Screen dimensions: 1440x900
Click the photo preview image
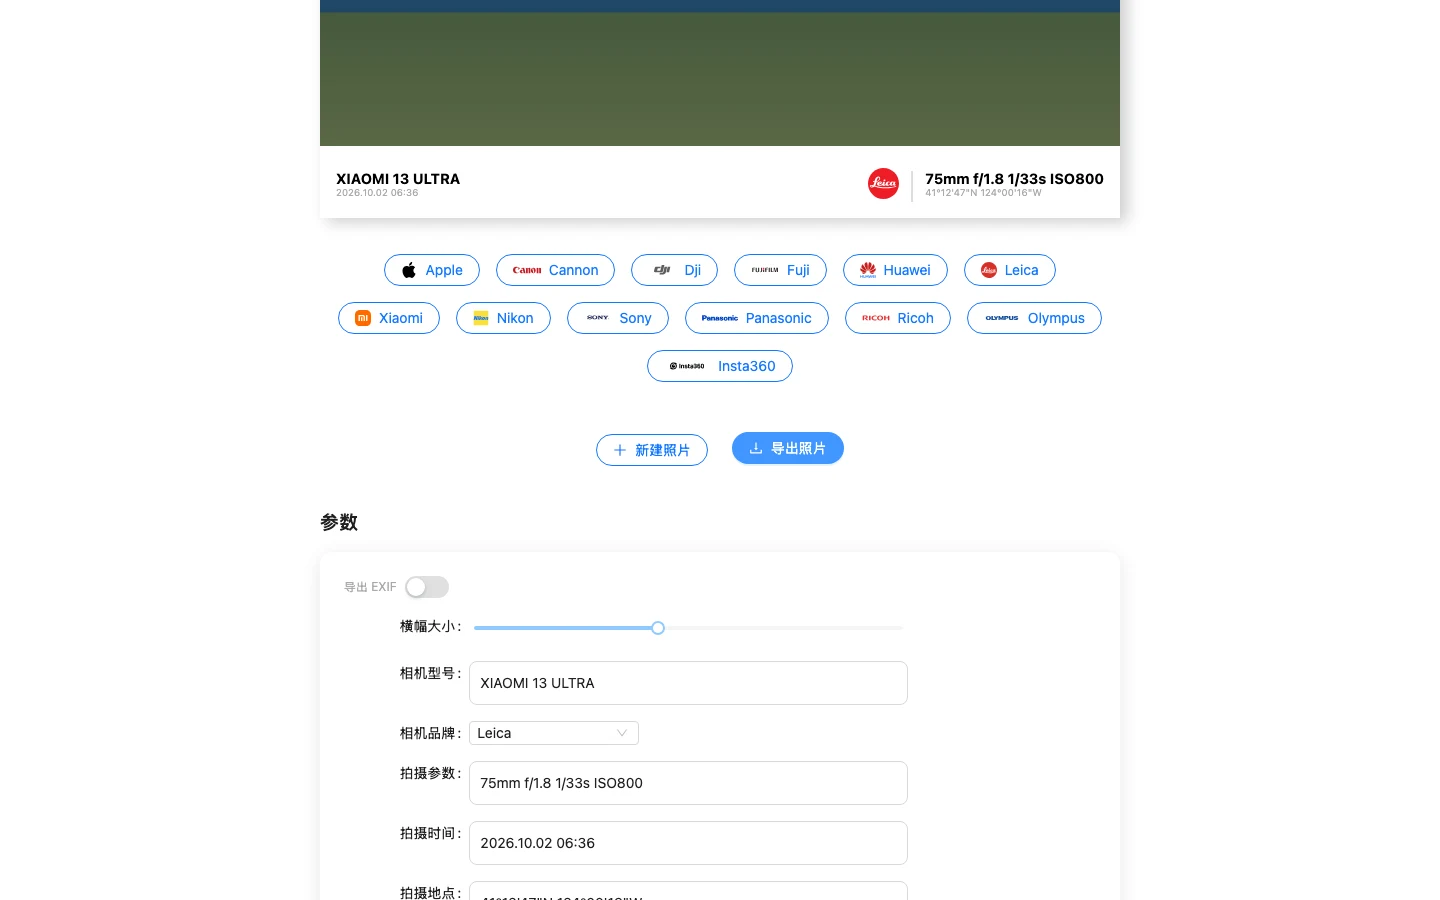720,73
